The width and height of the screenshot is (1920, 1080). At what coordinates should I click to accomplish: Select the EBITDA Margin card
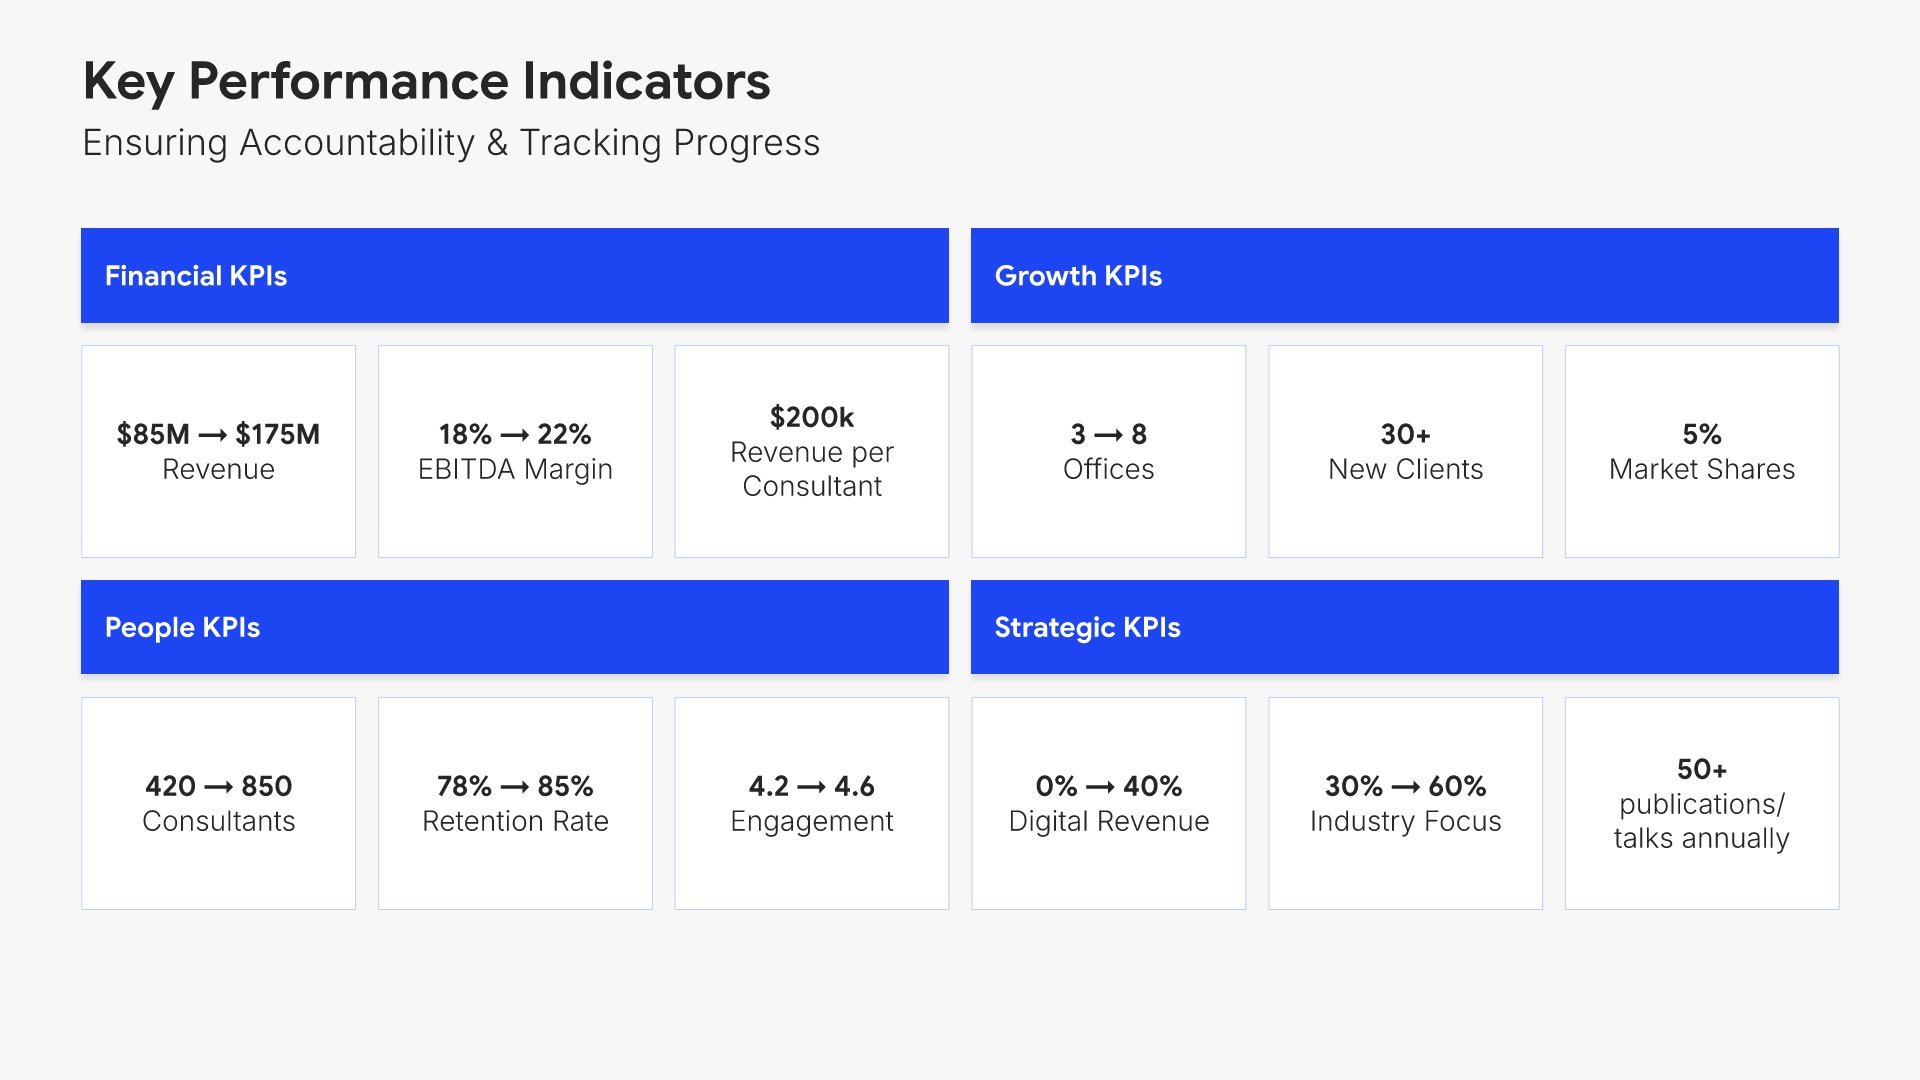coord(515,451)
